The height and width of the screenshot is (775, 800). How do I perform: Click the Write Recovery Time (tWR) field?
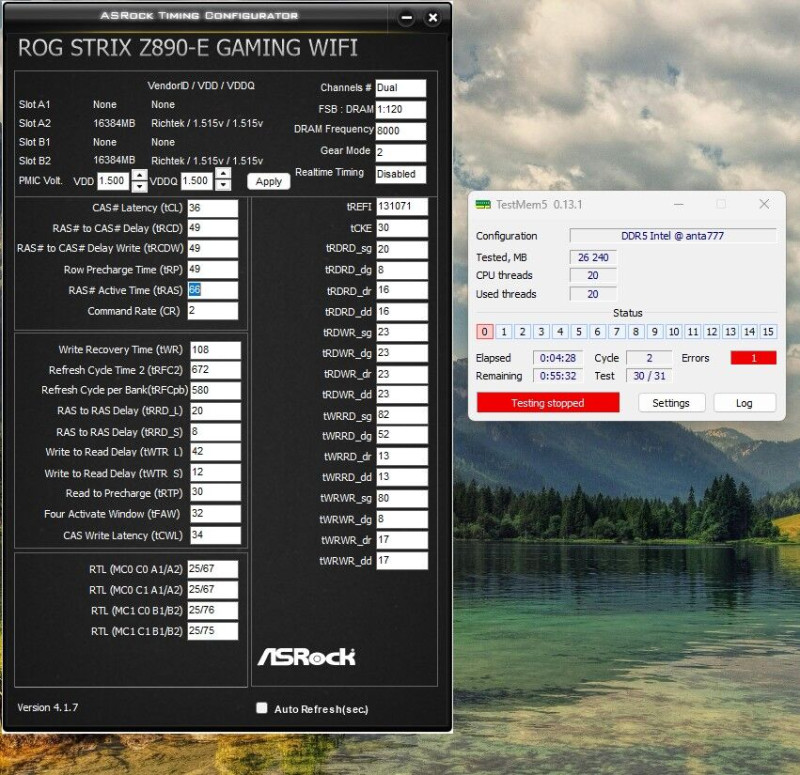point(215,350)
